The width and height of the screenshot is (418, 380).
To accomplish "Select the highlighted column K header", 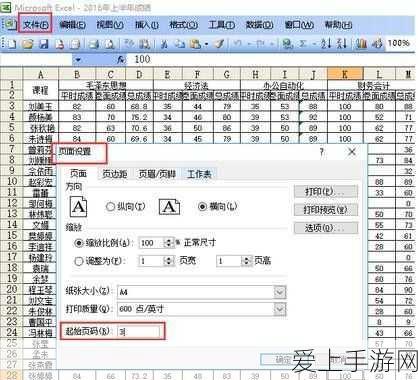I will pos(345,74).
